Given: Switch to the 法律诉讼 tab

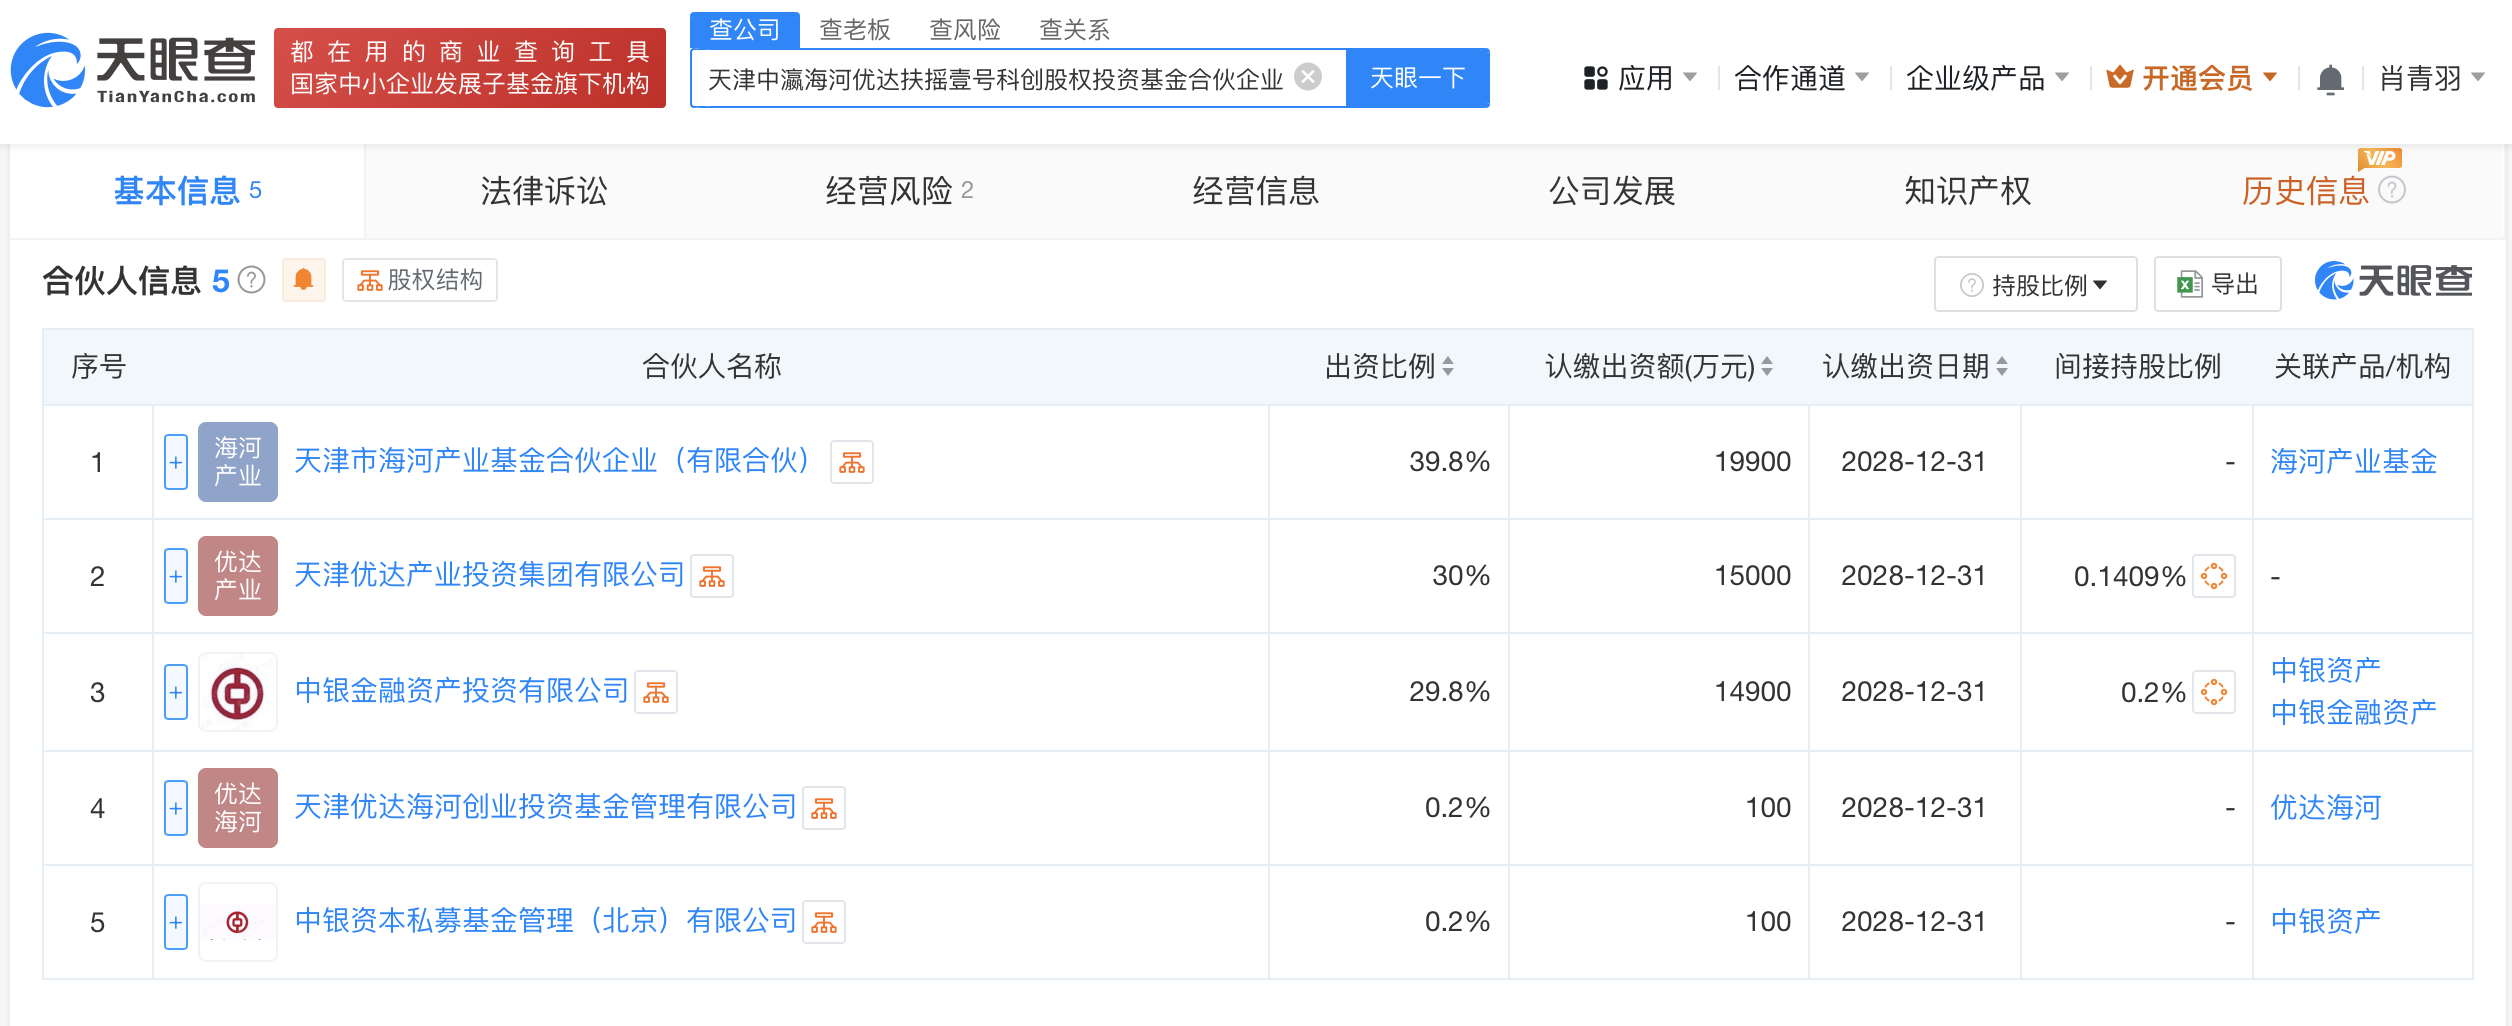Looking at the screenshot, I should 543,191.
